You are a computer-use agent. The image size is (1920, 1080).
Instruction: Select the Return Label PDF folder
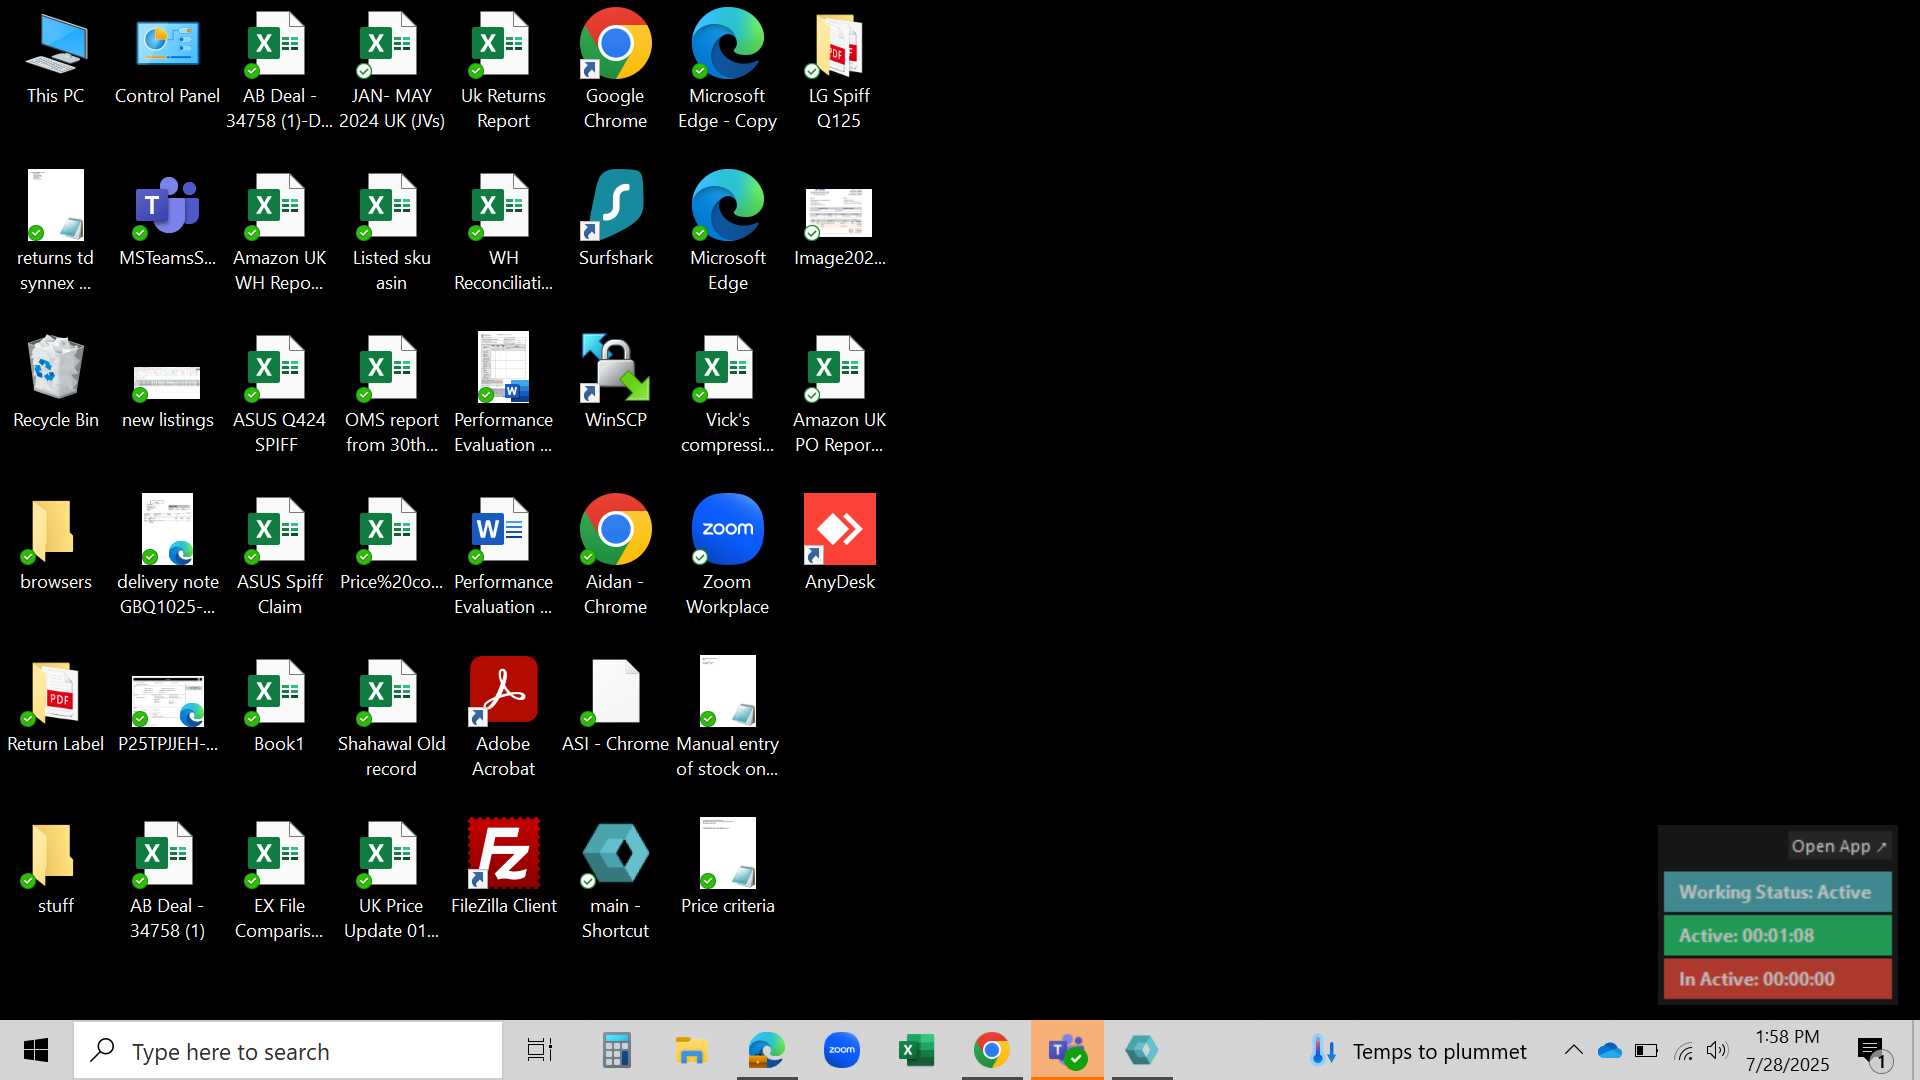56,706
